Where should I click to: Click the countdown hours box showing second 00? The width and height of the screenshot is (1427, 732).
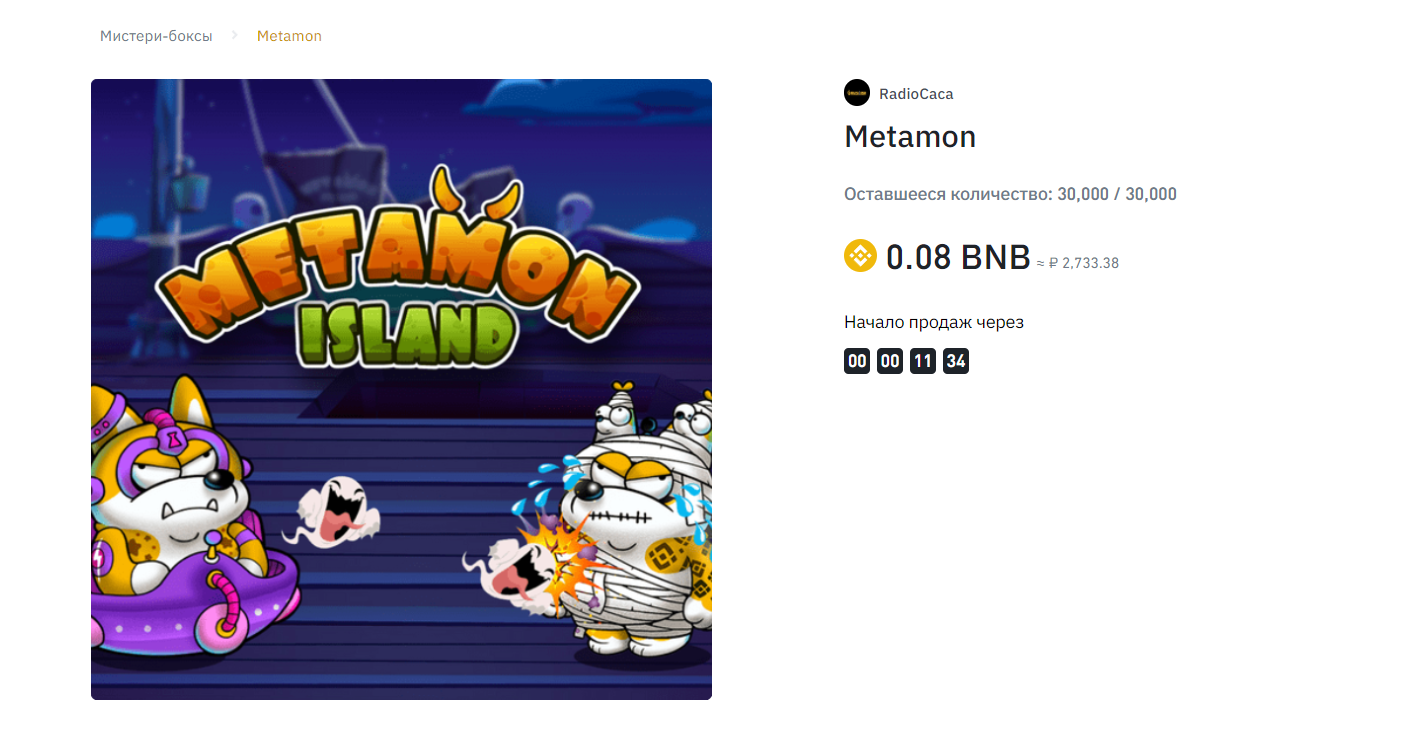(890, 361)
